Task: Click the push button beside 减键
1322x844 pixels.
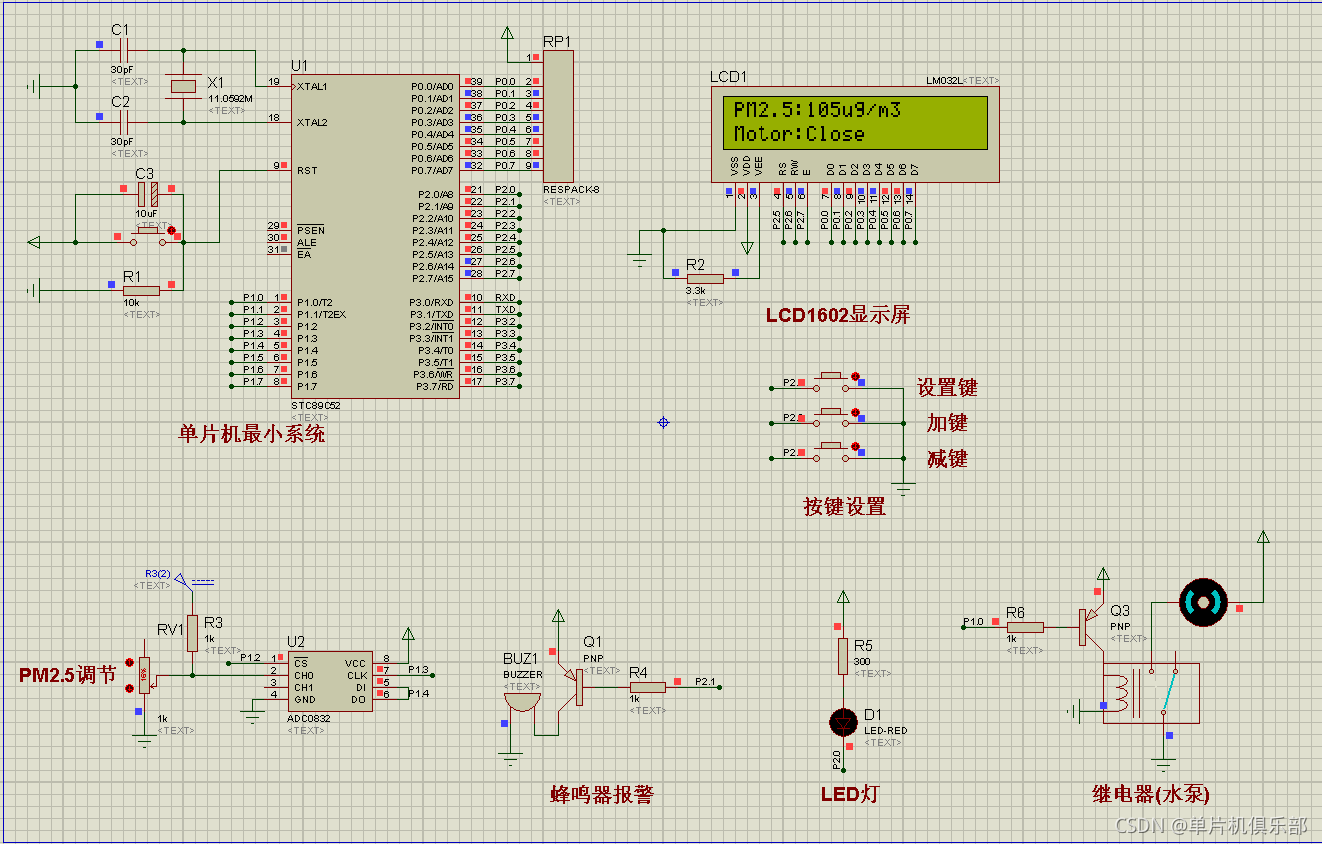Action: (x=831, y=451)
